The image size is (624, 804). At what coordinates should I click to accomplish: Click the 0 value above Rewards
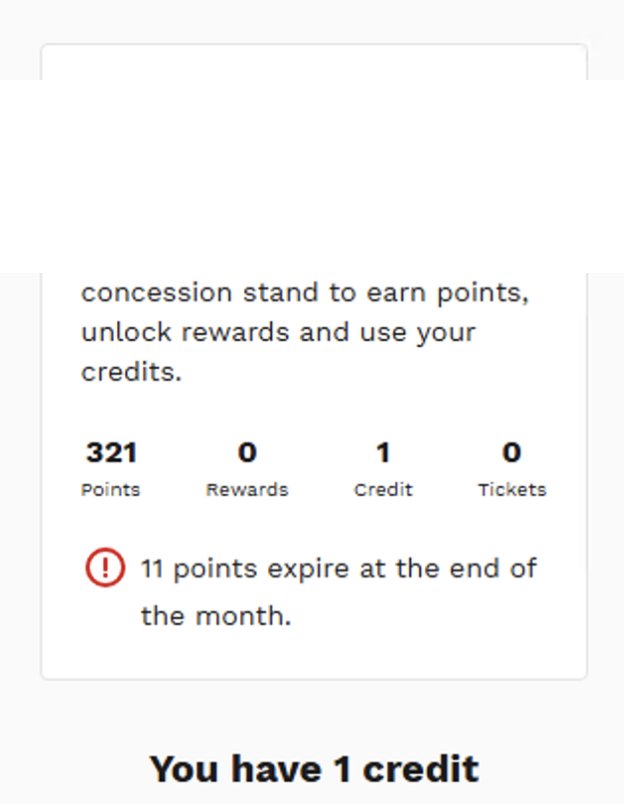247,453
